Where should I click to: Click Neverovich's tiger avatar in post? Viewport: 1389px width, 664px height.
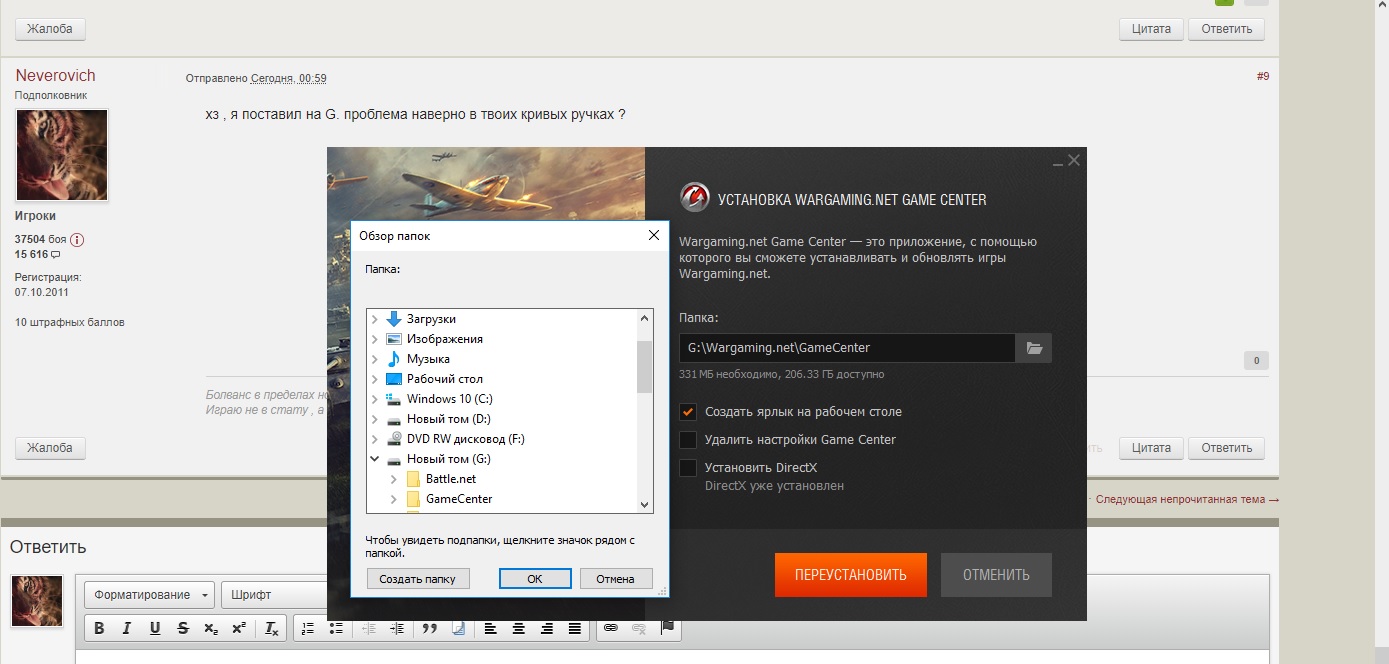(x=61, y=155)
